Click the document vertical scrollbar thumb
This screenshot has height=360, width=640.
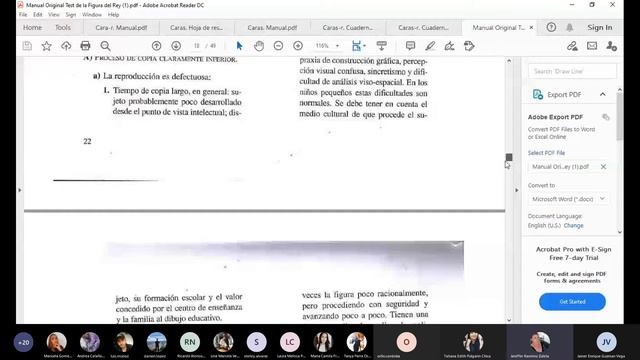(509, 157)
